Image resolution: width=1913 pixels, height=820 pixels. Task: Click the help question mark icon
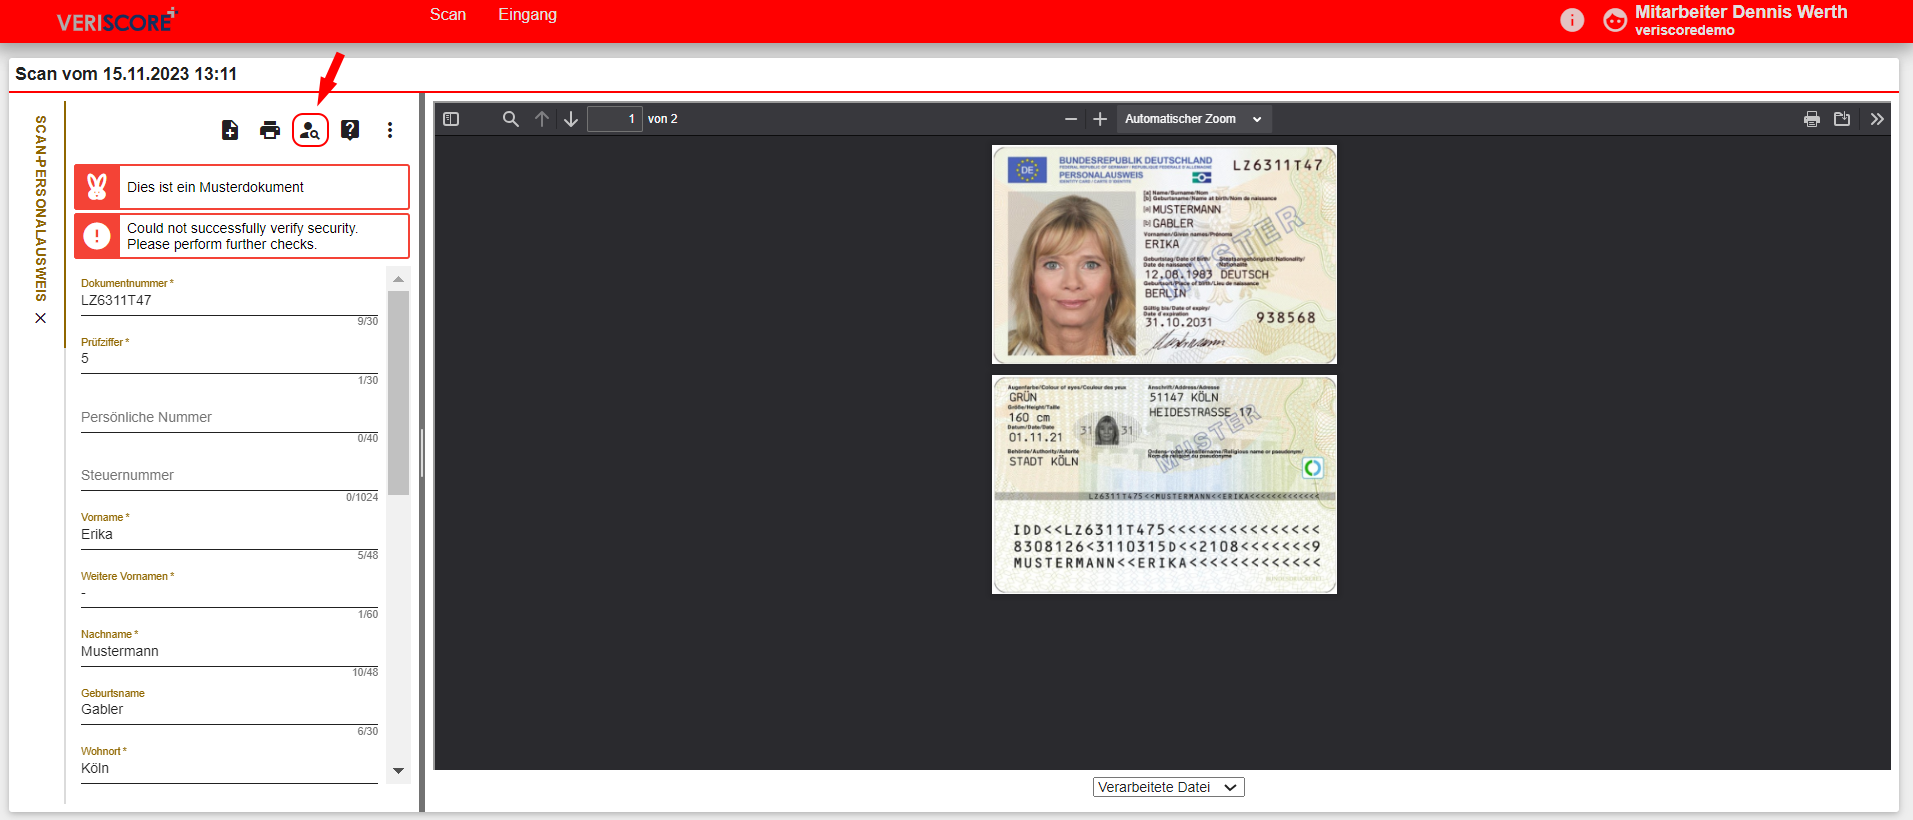[x=350, y=130]
